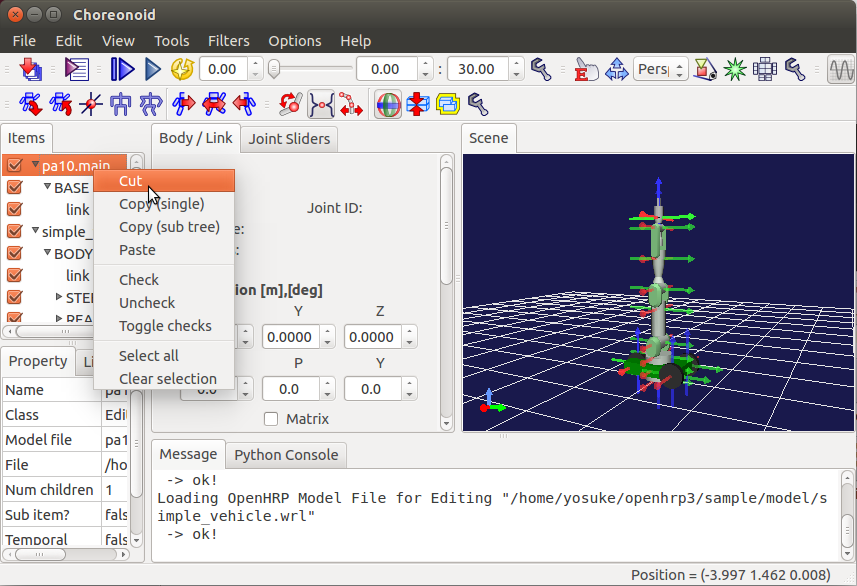Choose Copy (sub tree) menu entry
This screenshot has height=586, width=857.
point(165,227)
